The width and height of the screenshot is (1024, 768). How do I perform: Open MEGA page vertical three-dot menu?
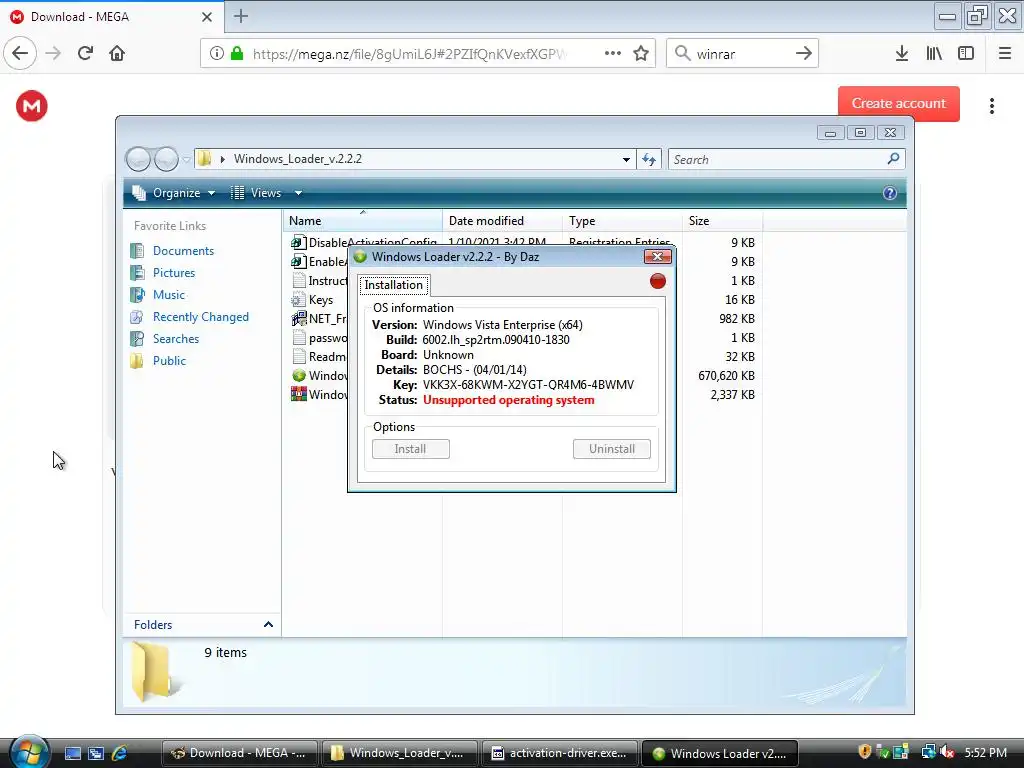991,106
